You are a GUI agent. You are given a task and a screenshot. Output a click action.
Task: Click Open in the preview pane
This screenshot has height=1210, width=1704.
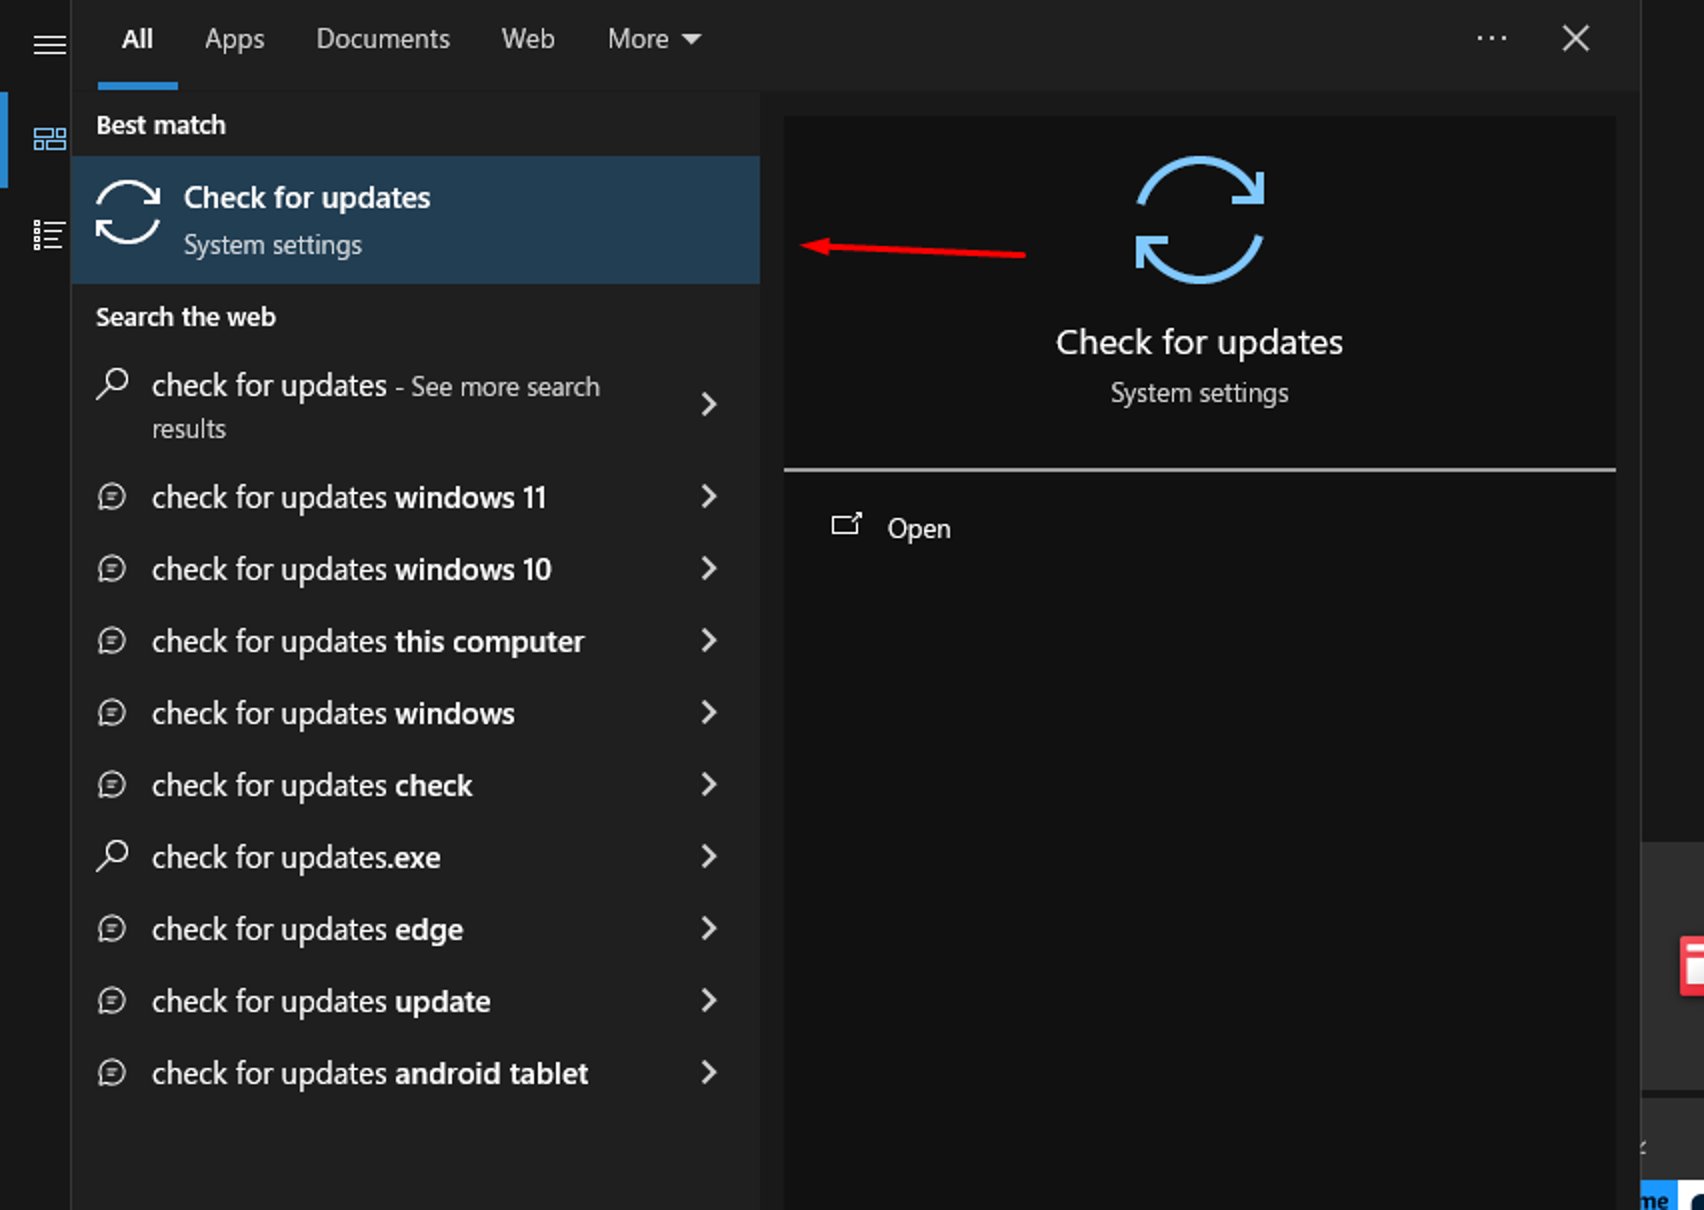coord(918,528)
